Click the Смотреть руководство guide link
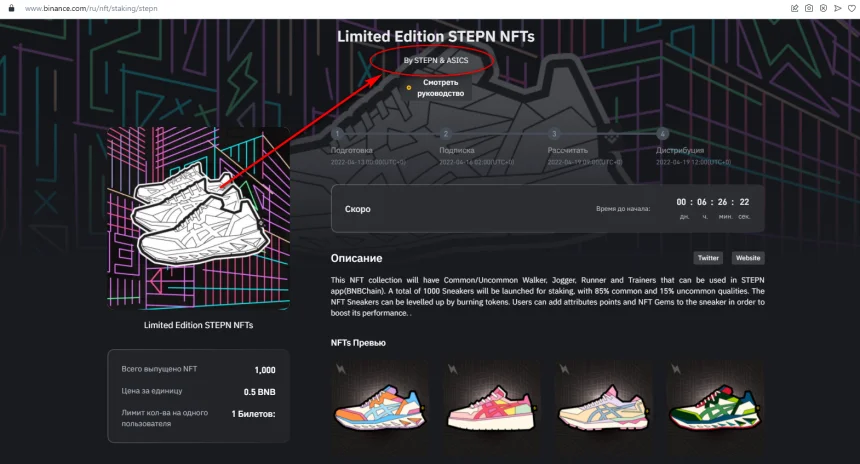Image resolution: width=860 pixels, height=464 pixels. point(440,88)
